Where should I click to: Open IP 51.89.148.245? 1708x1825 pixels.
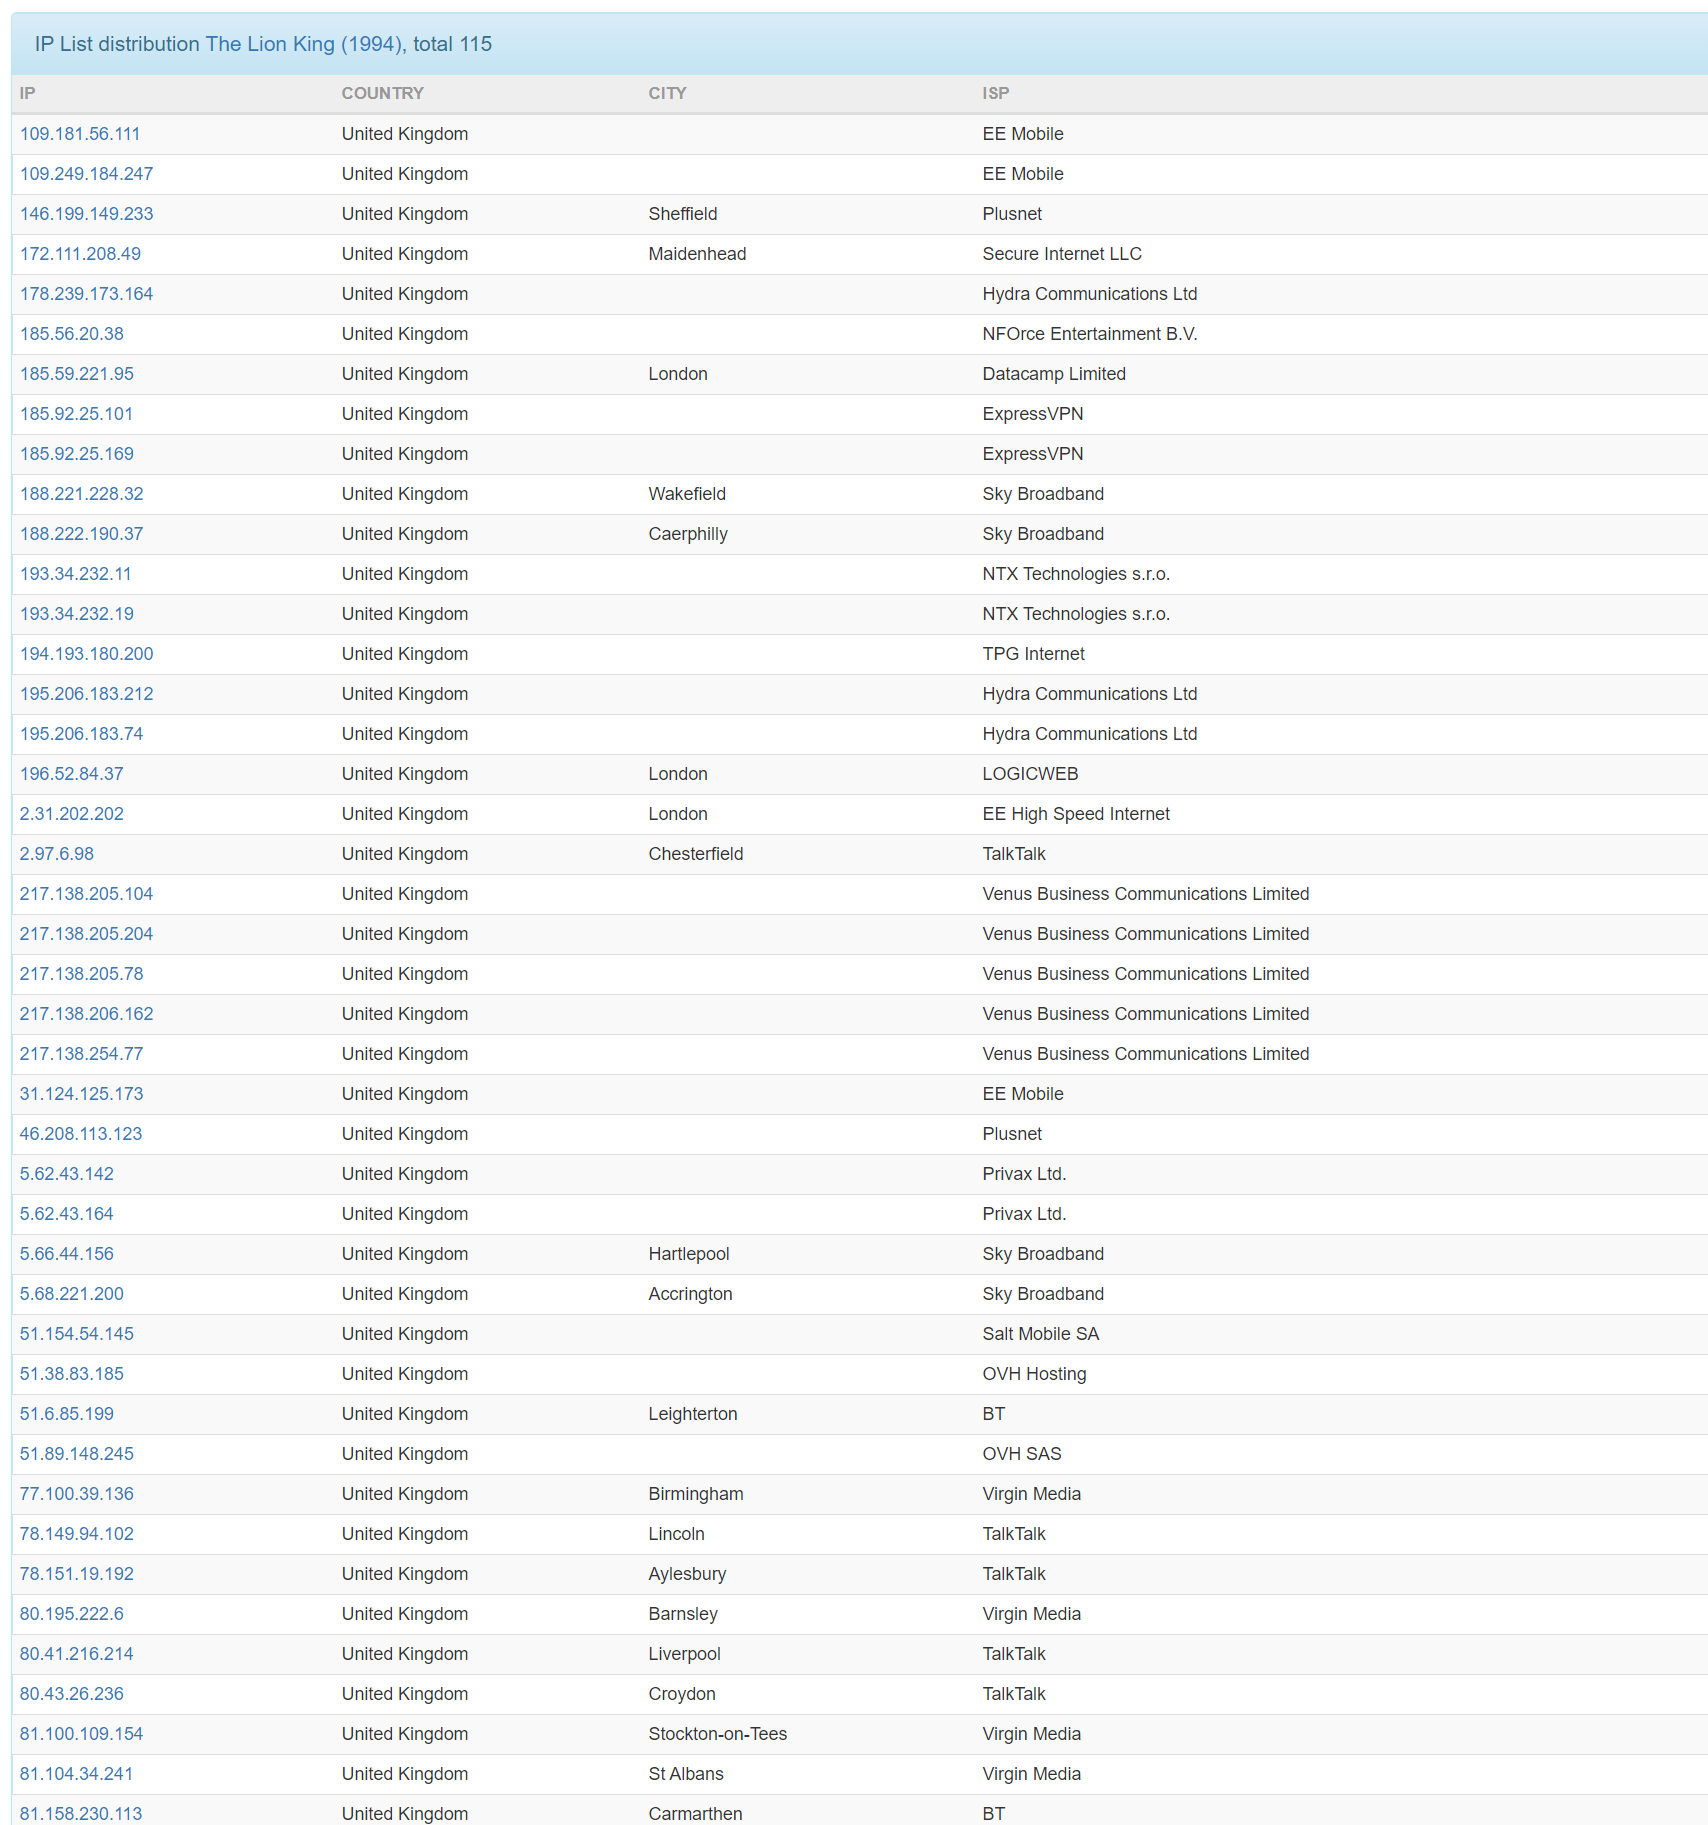[x=77, y=1454]
